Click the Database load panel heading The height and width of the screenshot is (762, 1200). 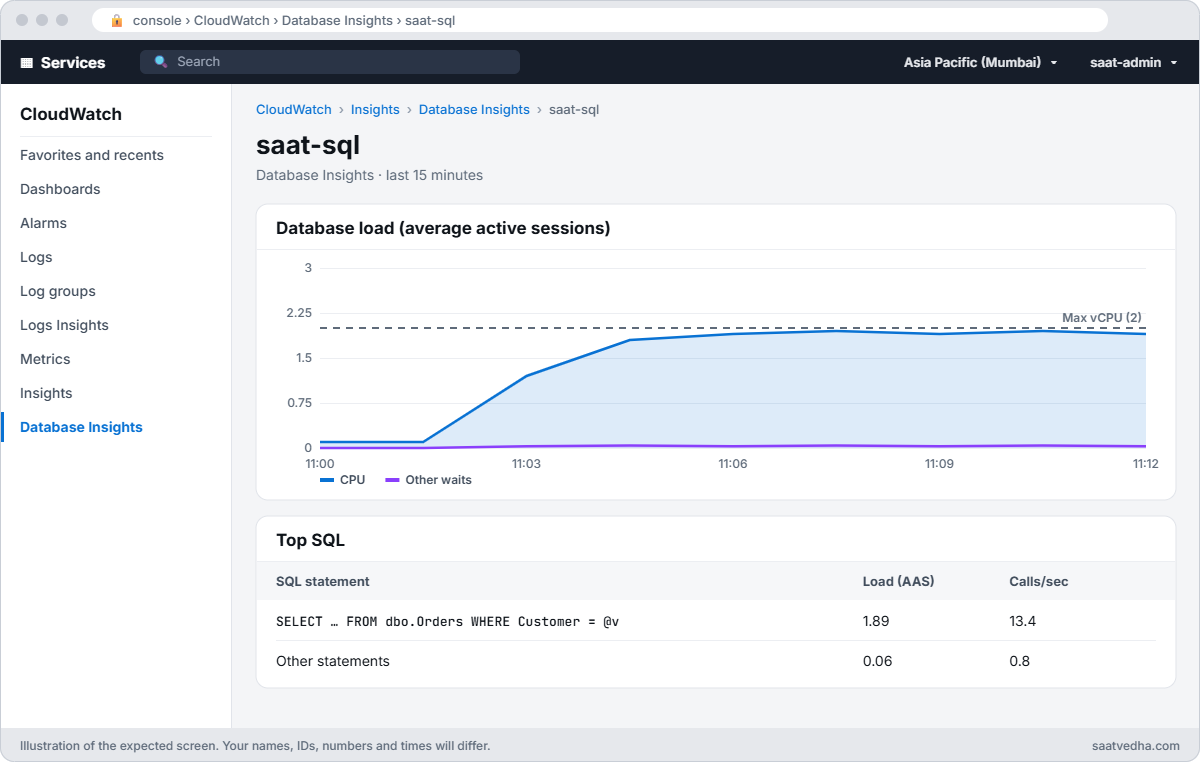click(x=443, y=228)
